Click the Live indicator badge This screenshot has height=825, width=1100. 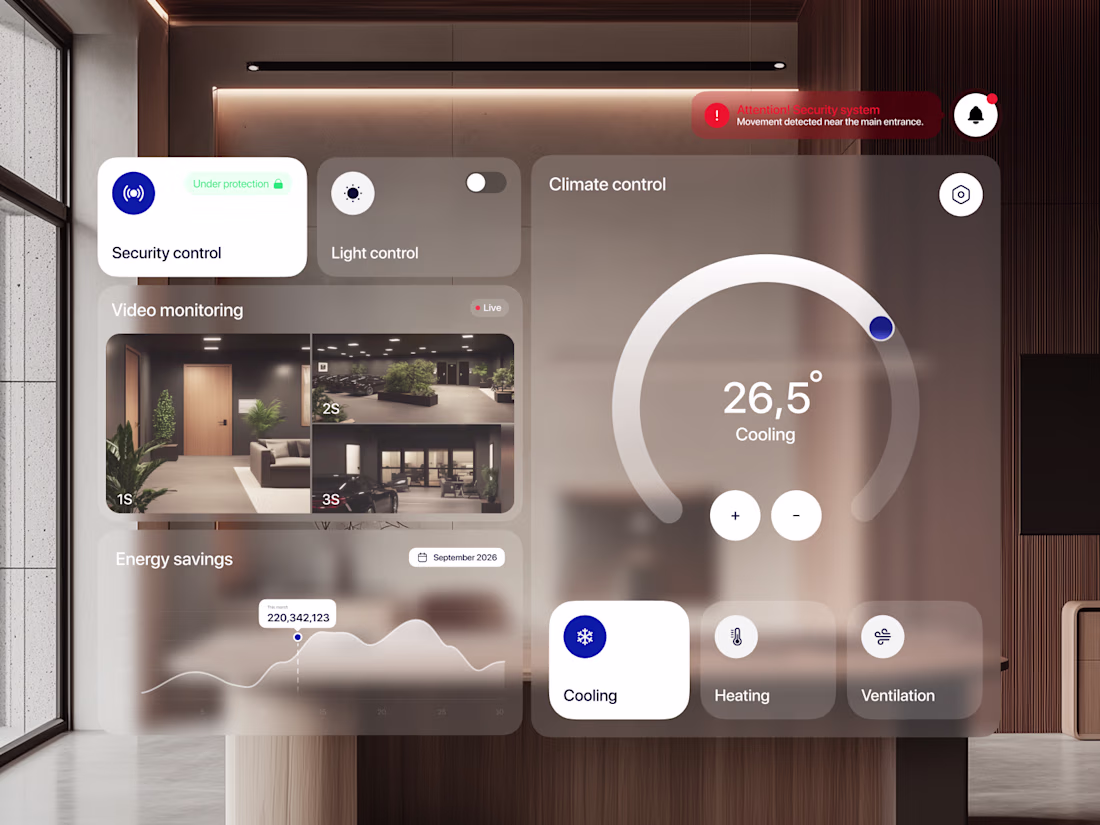coord(488,307)
